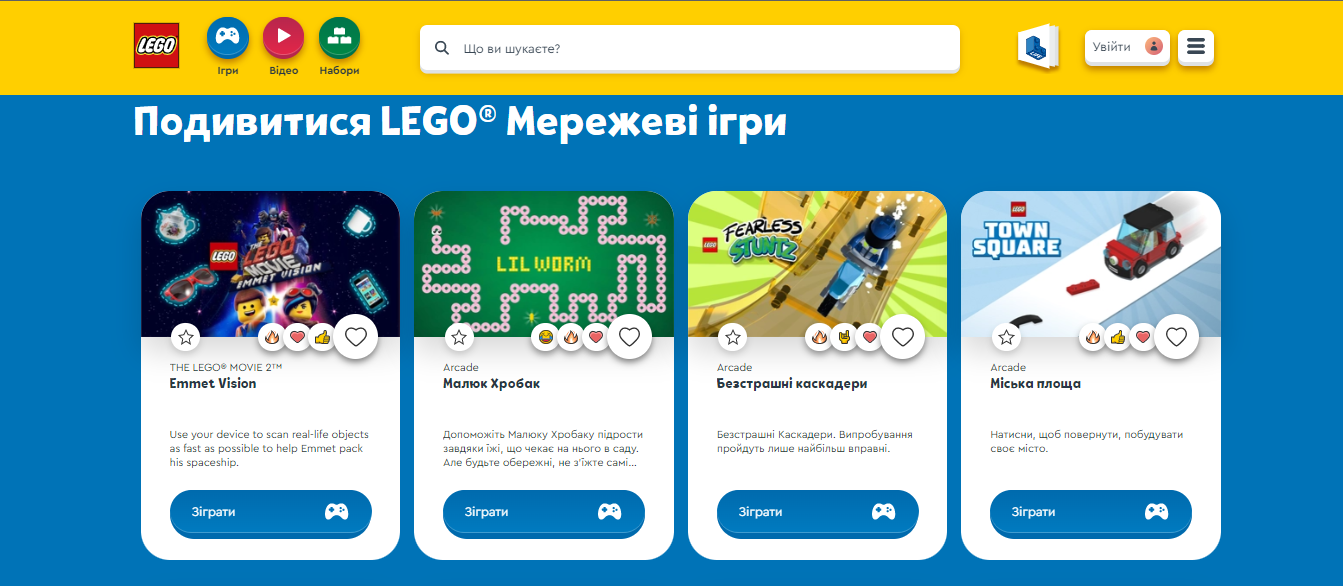Viewport: 1343px width, 586px height.
Task: Open the Ігри gamepad icon
Action: pos(228,38)
